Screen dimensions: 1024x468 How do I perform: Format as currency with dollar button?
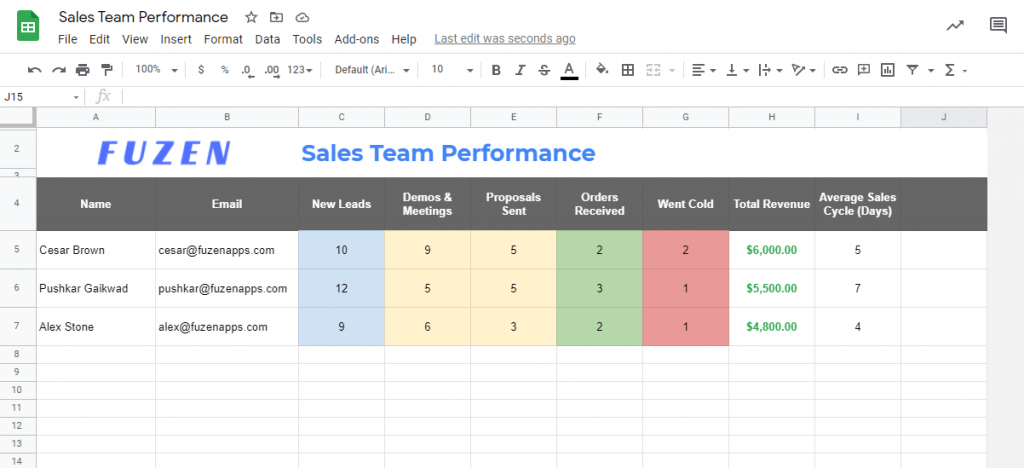pyautogui.click(x=200, y=70)
